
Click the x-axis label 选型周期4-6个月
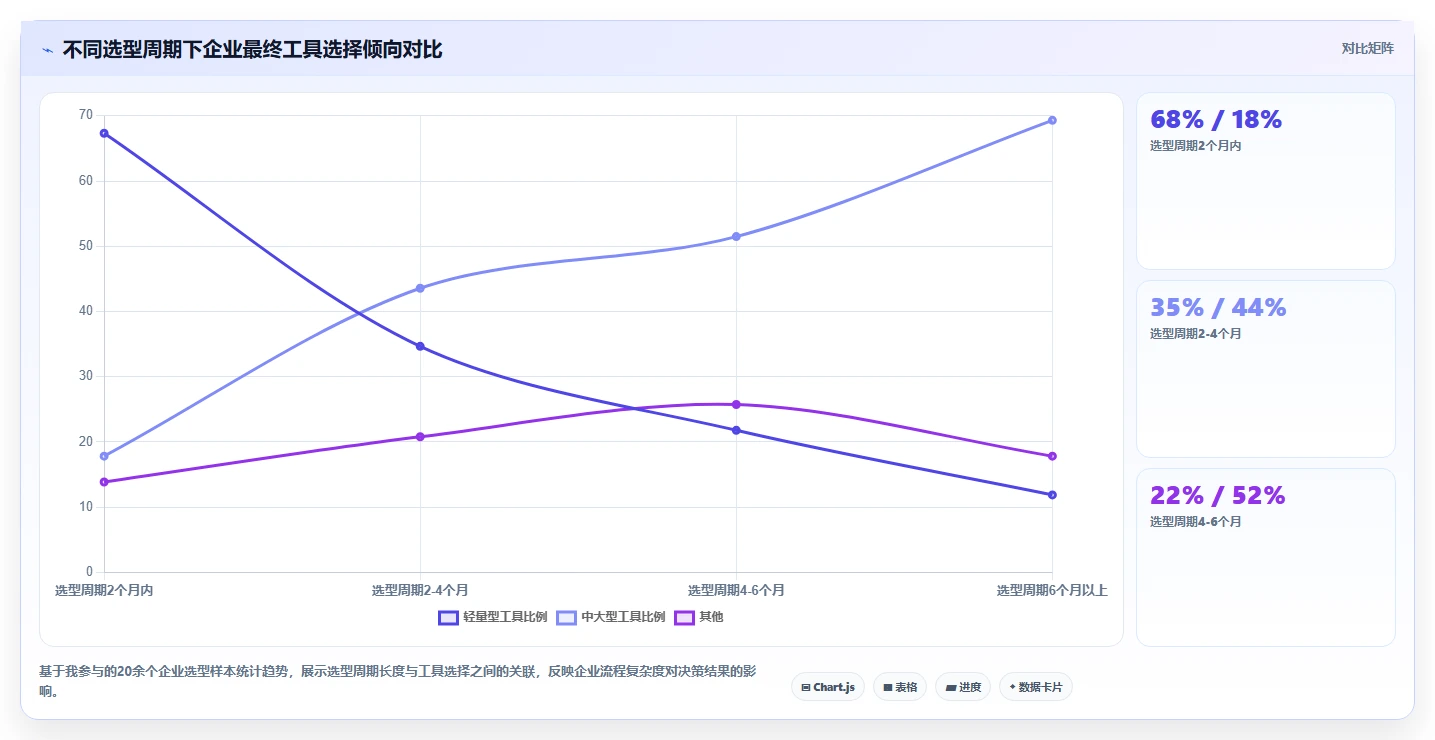point(736,591)
